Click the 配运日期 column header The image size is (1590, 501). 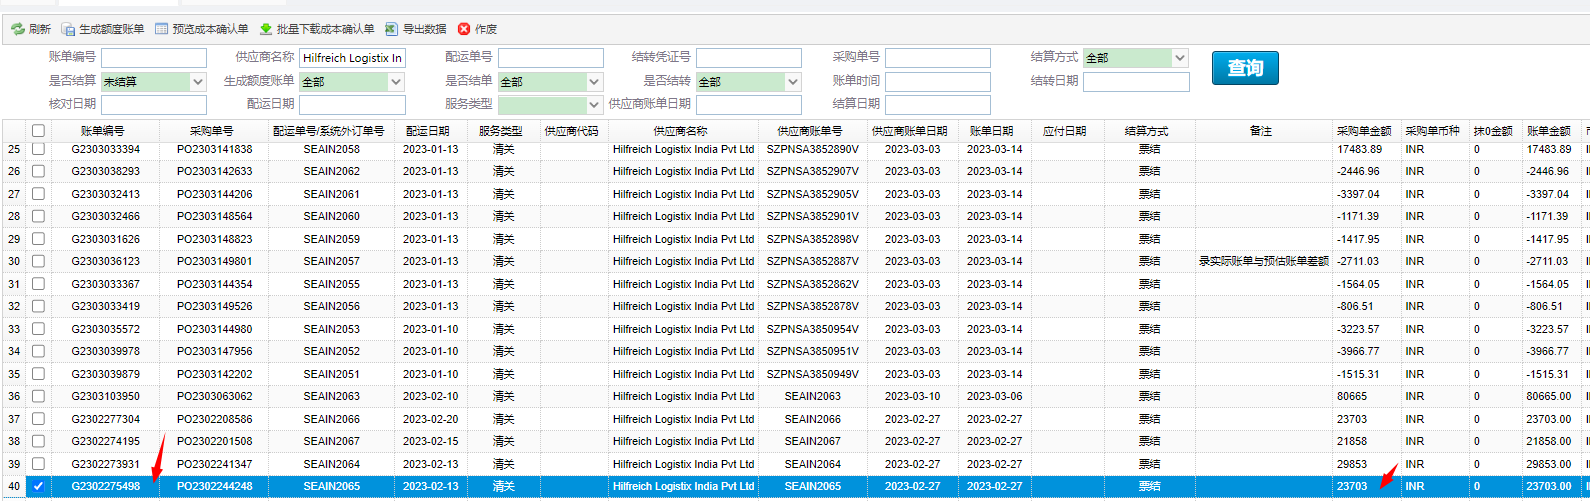click(x=427, y=131)
